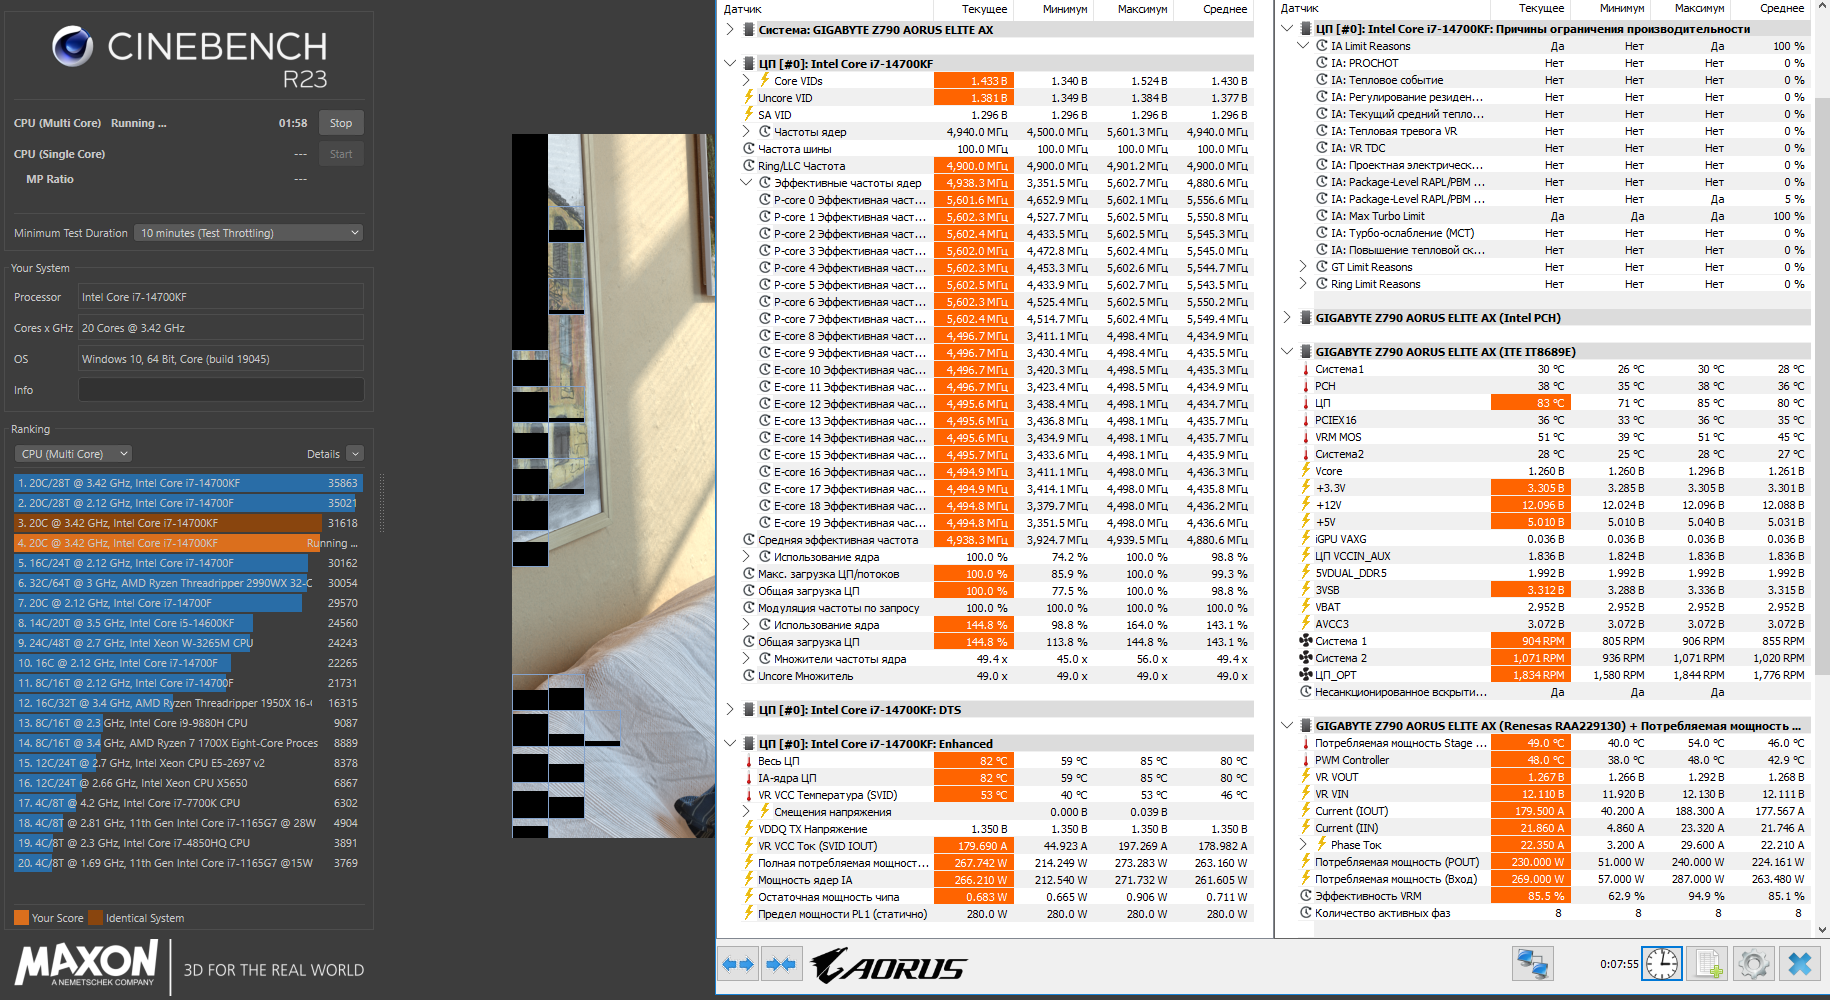Expand the Система: GIGABYTE Z790 AORUS ELITE AX group

730,30
